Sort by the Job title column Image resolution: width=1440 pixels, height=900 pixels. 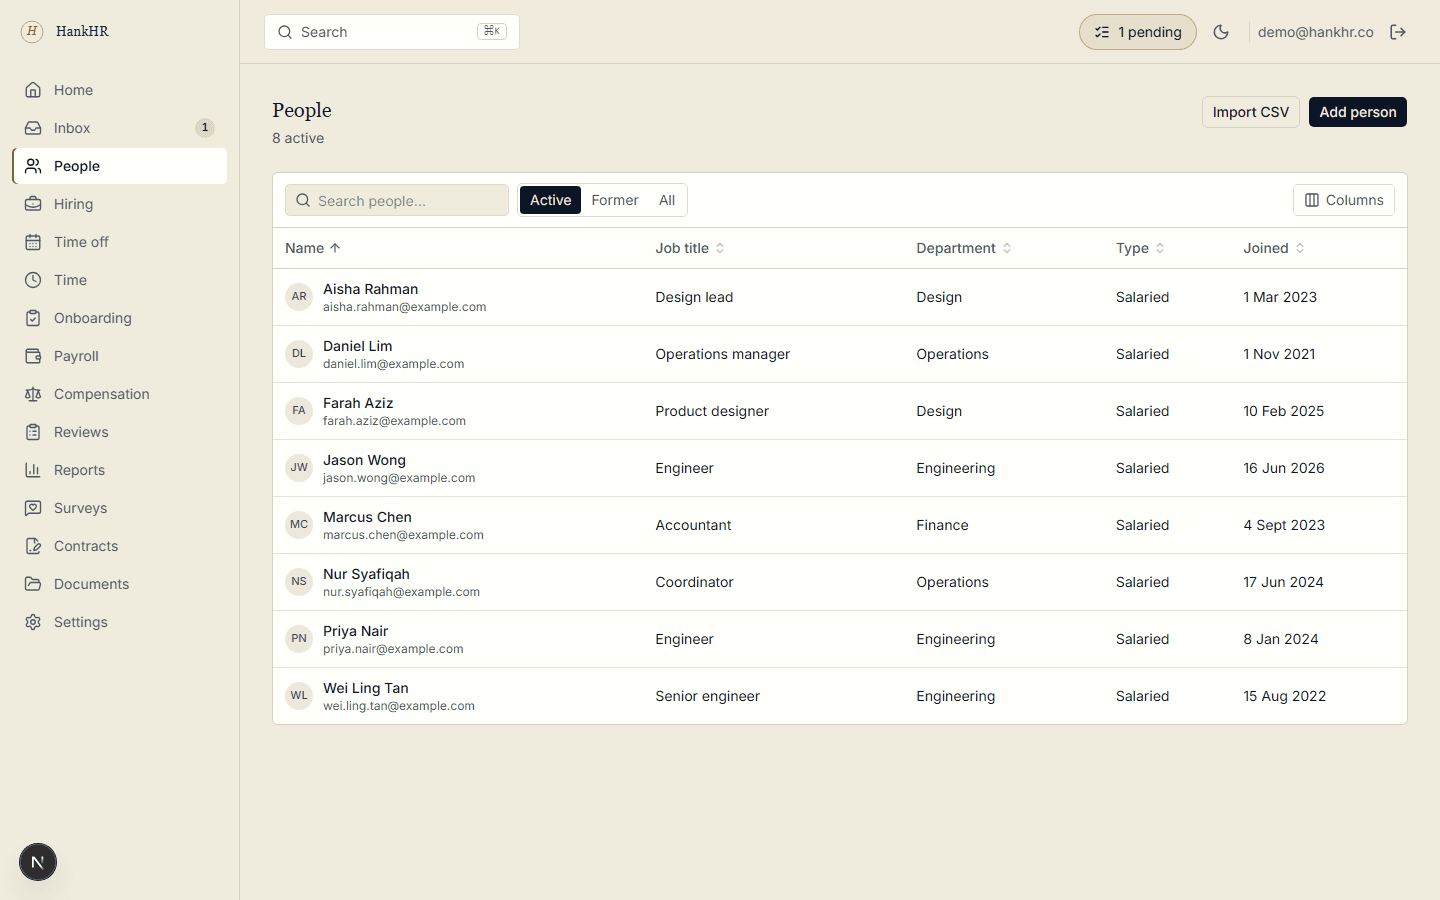click(x=690, y=248)
